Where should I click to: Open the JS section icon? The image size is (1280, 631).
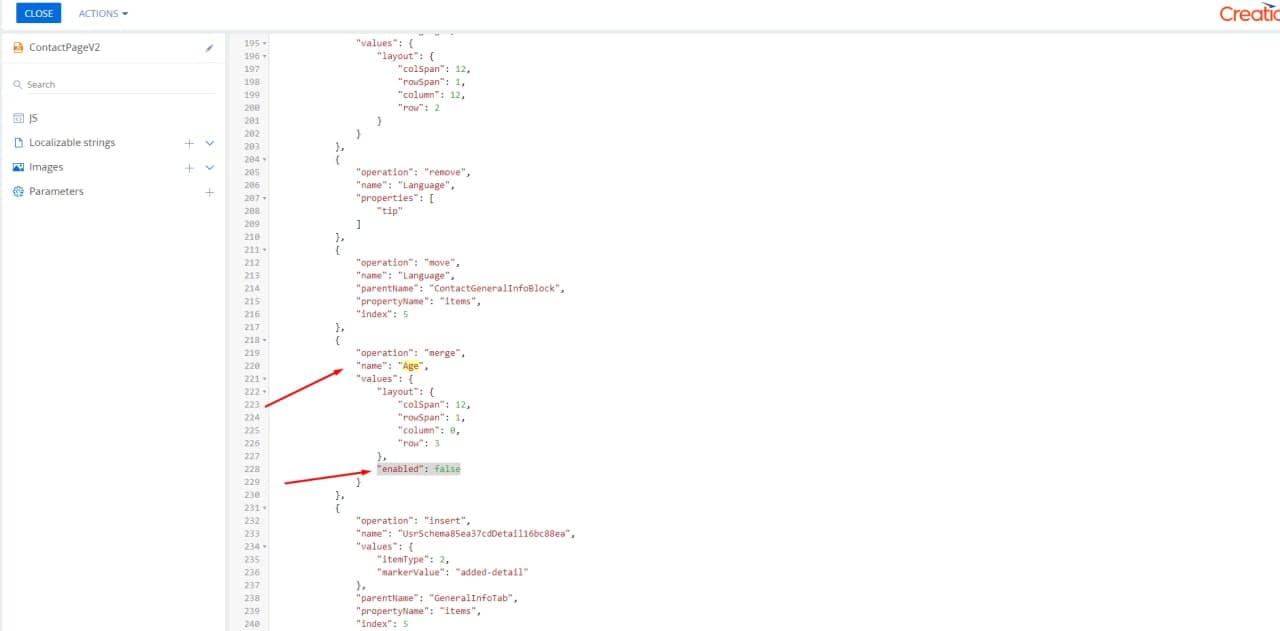click(18, 118)
